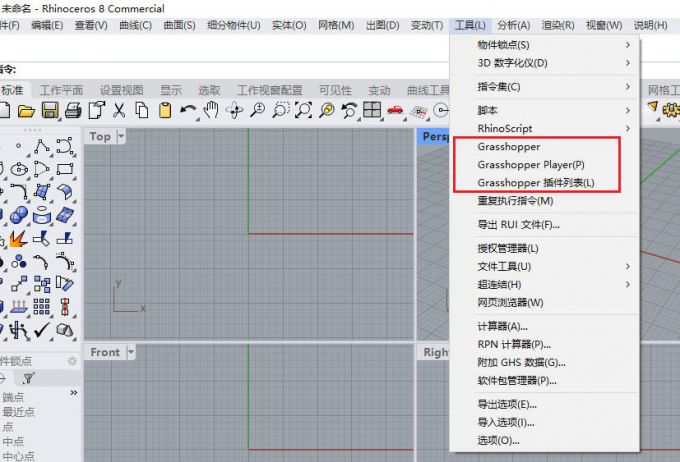This screenshot has width=680, height=462.
Task: Open the 实体(O) menu
Action: [289, 25]
